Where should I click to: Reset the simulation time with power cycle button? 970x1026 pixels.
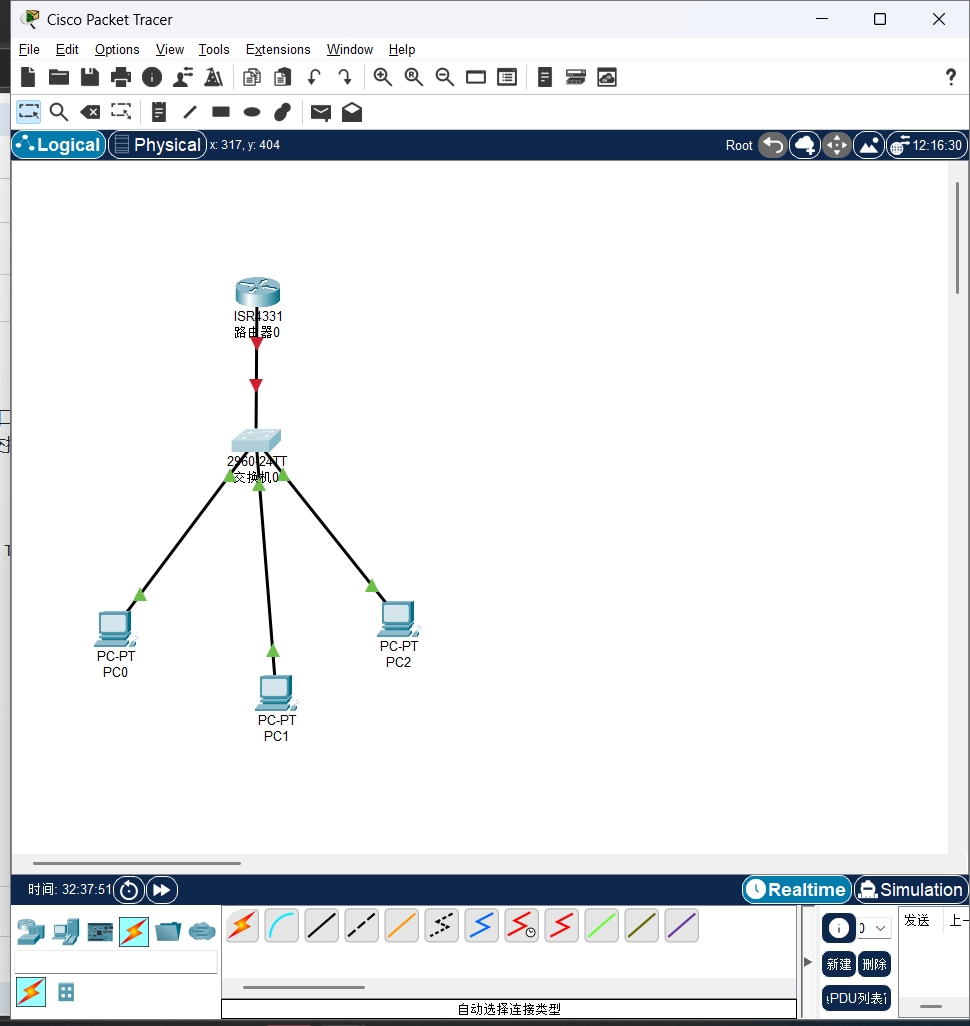[129, 890]
